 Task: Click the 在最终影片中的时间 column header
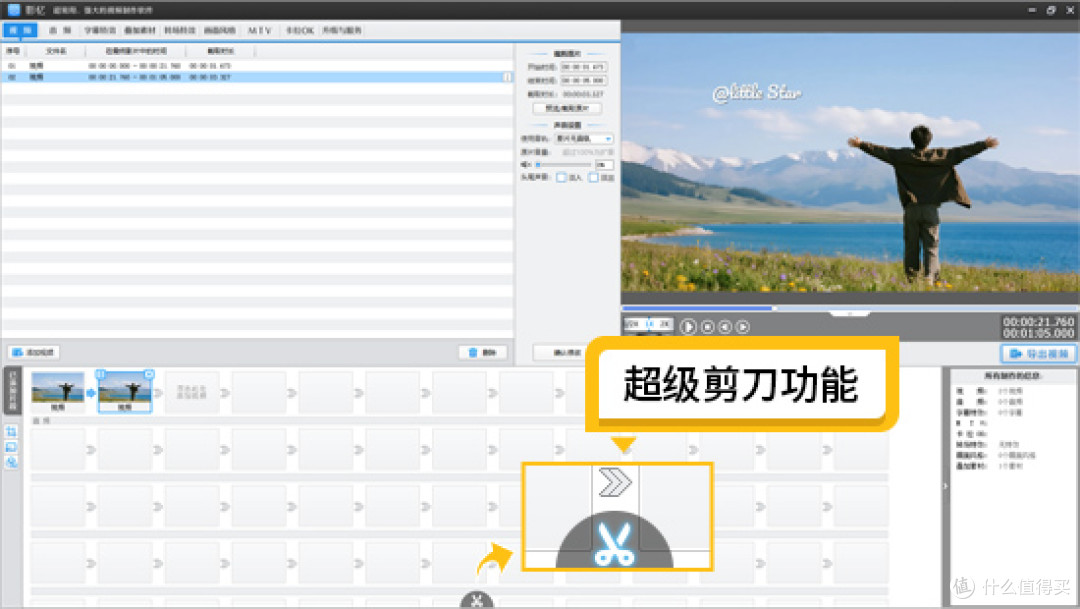pyautogui.click(x=136, y=51)
